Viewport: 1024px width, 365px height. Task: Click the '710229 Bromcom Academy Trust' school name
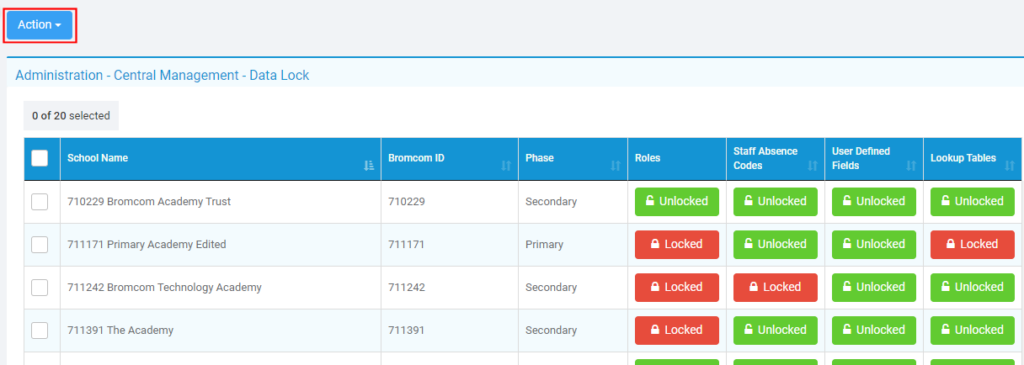click(x=149, y=202)
